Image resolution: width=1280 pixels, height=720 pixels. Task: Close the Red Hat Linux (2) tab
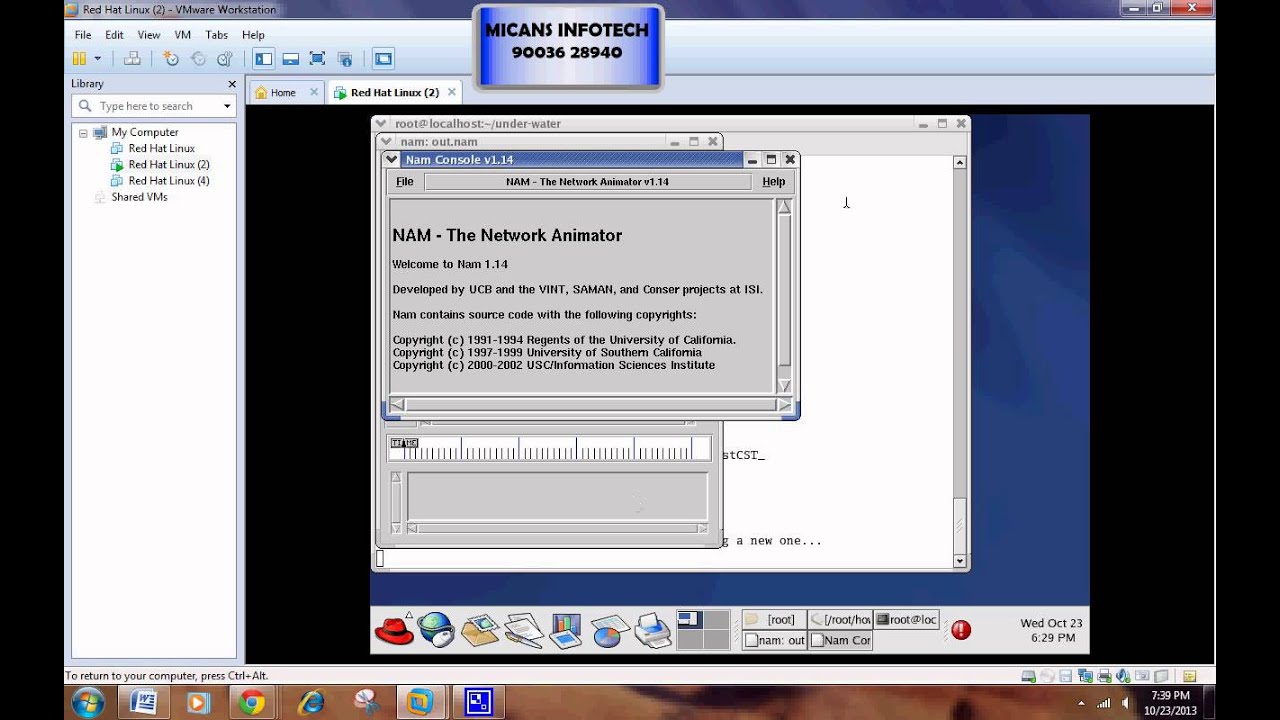(x=451, y=92)
